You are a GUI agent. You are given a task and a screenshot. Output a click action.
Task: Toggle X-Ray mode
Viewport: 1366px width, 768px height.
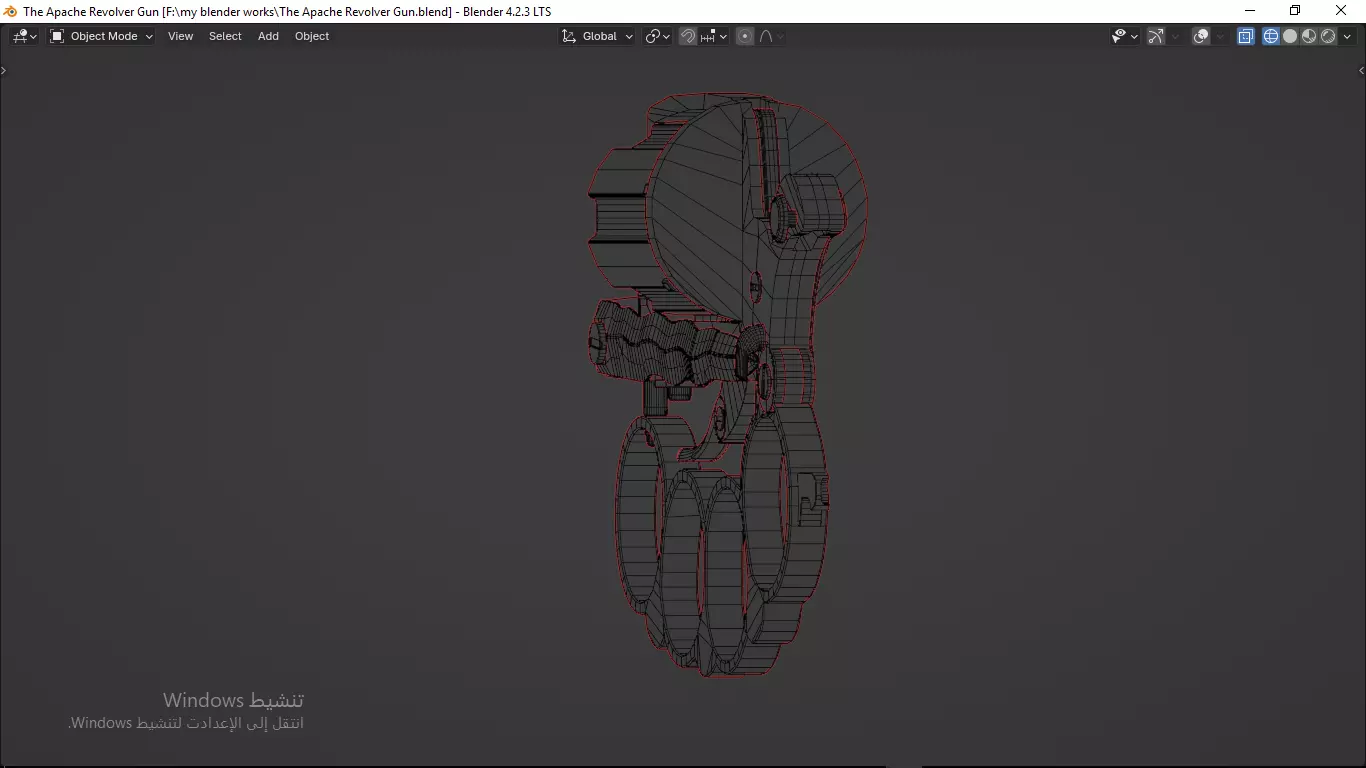(1246, 36)
